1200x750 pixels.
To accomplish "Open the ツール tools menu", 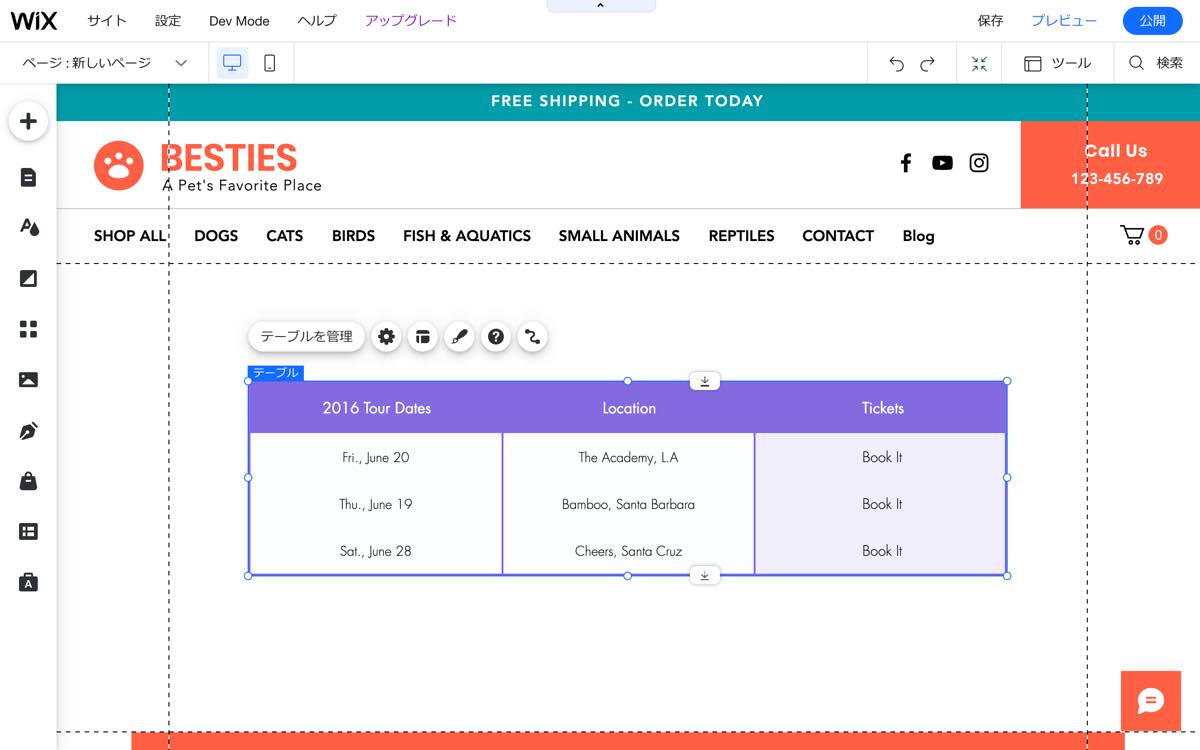I will coord(1057,63).
